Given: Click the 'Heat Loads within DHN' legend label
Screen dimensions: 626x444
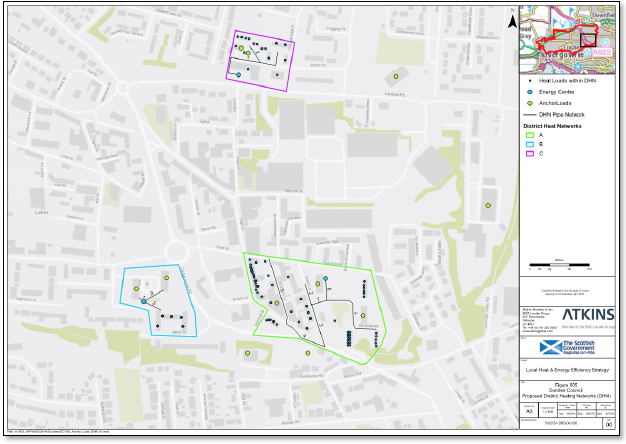Looking at the screenshot, I should pos(567,81).
